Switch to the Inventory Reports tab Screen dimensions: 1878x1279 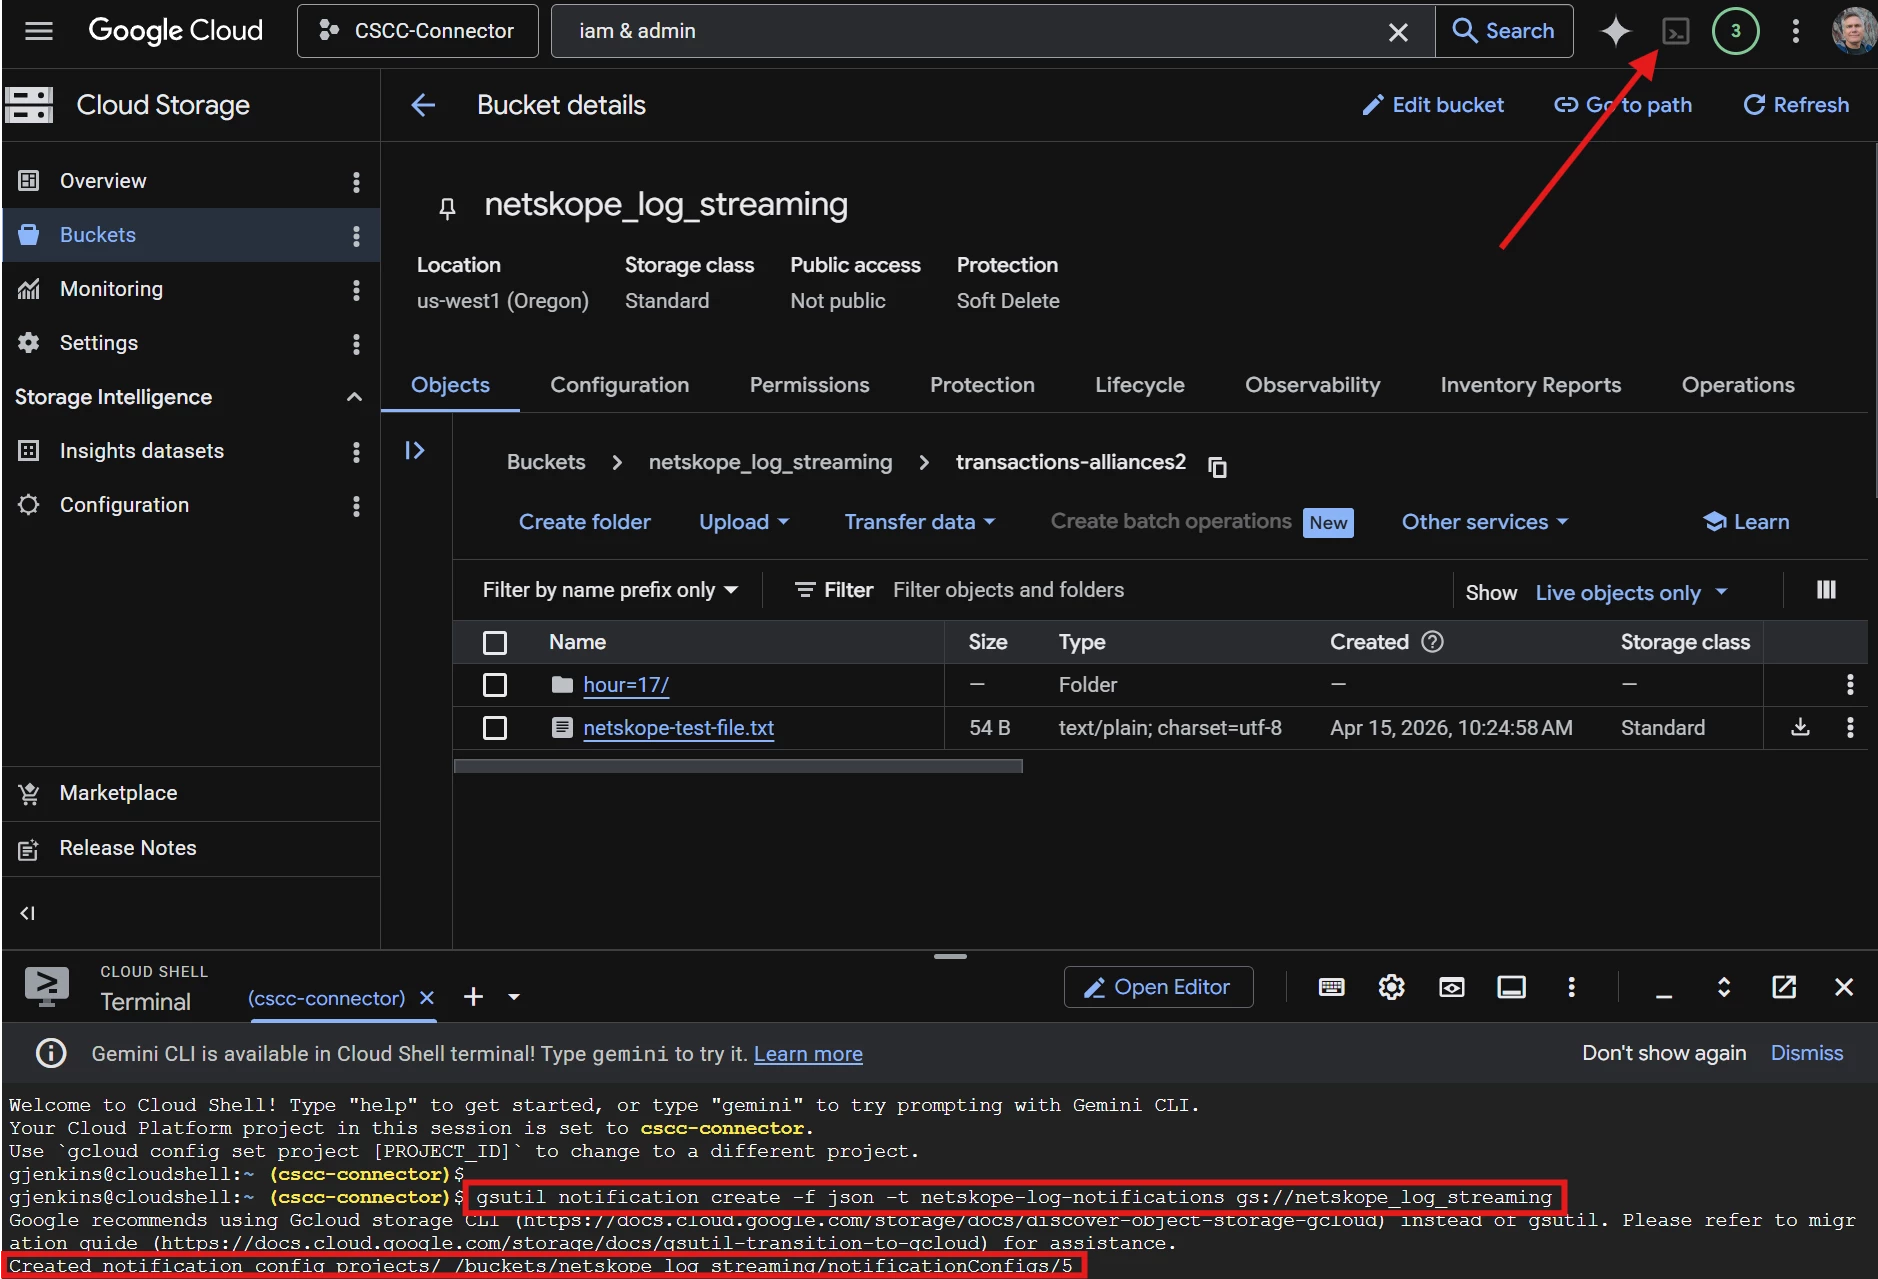tap(1531, 385)
